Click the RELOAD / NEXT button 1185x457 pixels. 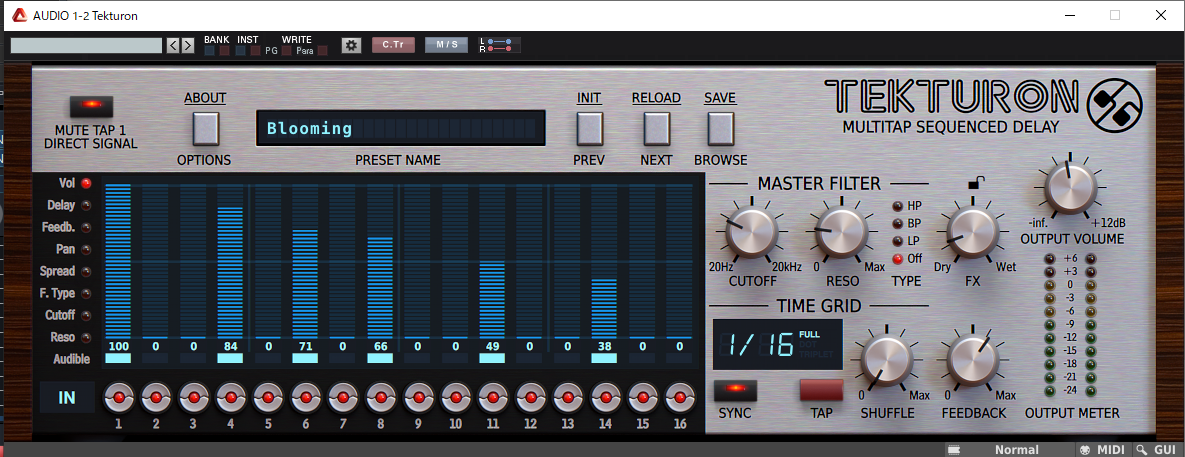656,128
